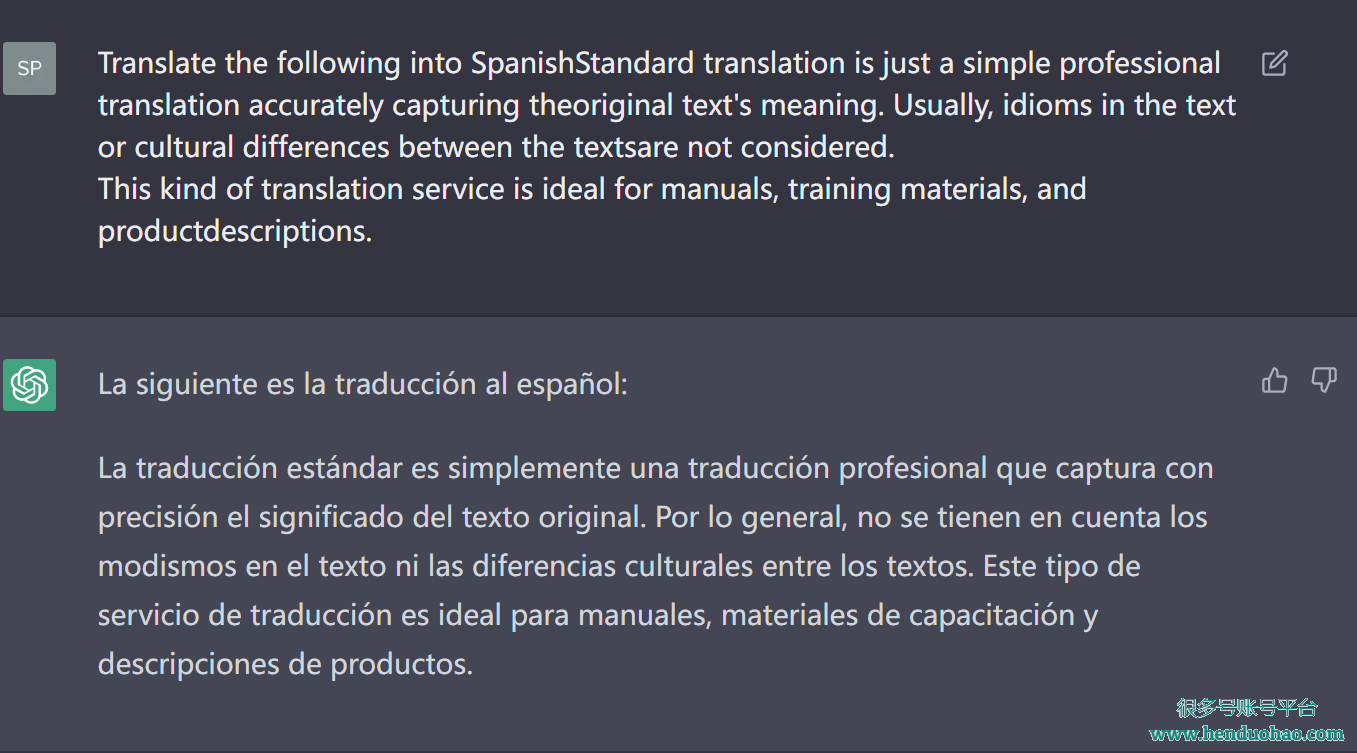Click the edit message pencil icon
Image resolution: width=1357 pixels, height=753 pixels.
click(1274, 64)
